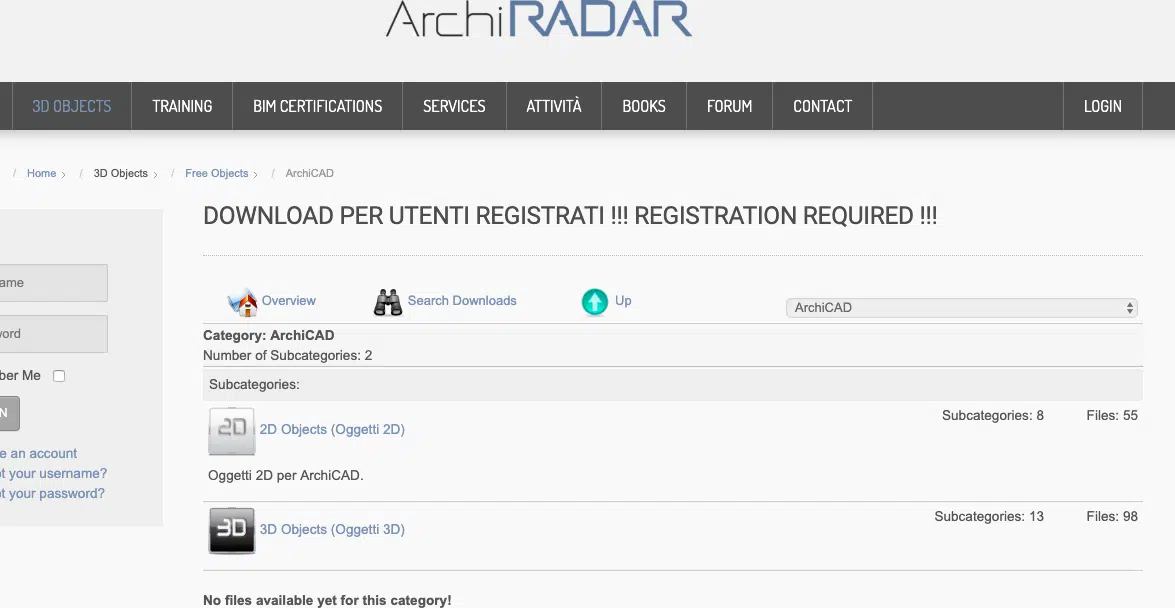Click the 3D Objects category icon
Image resolution: width=1175 pixels, height=608 pixels.
click(x=231, y=530)
